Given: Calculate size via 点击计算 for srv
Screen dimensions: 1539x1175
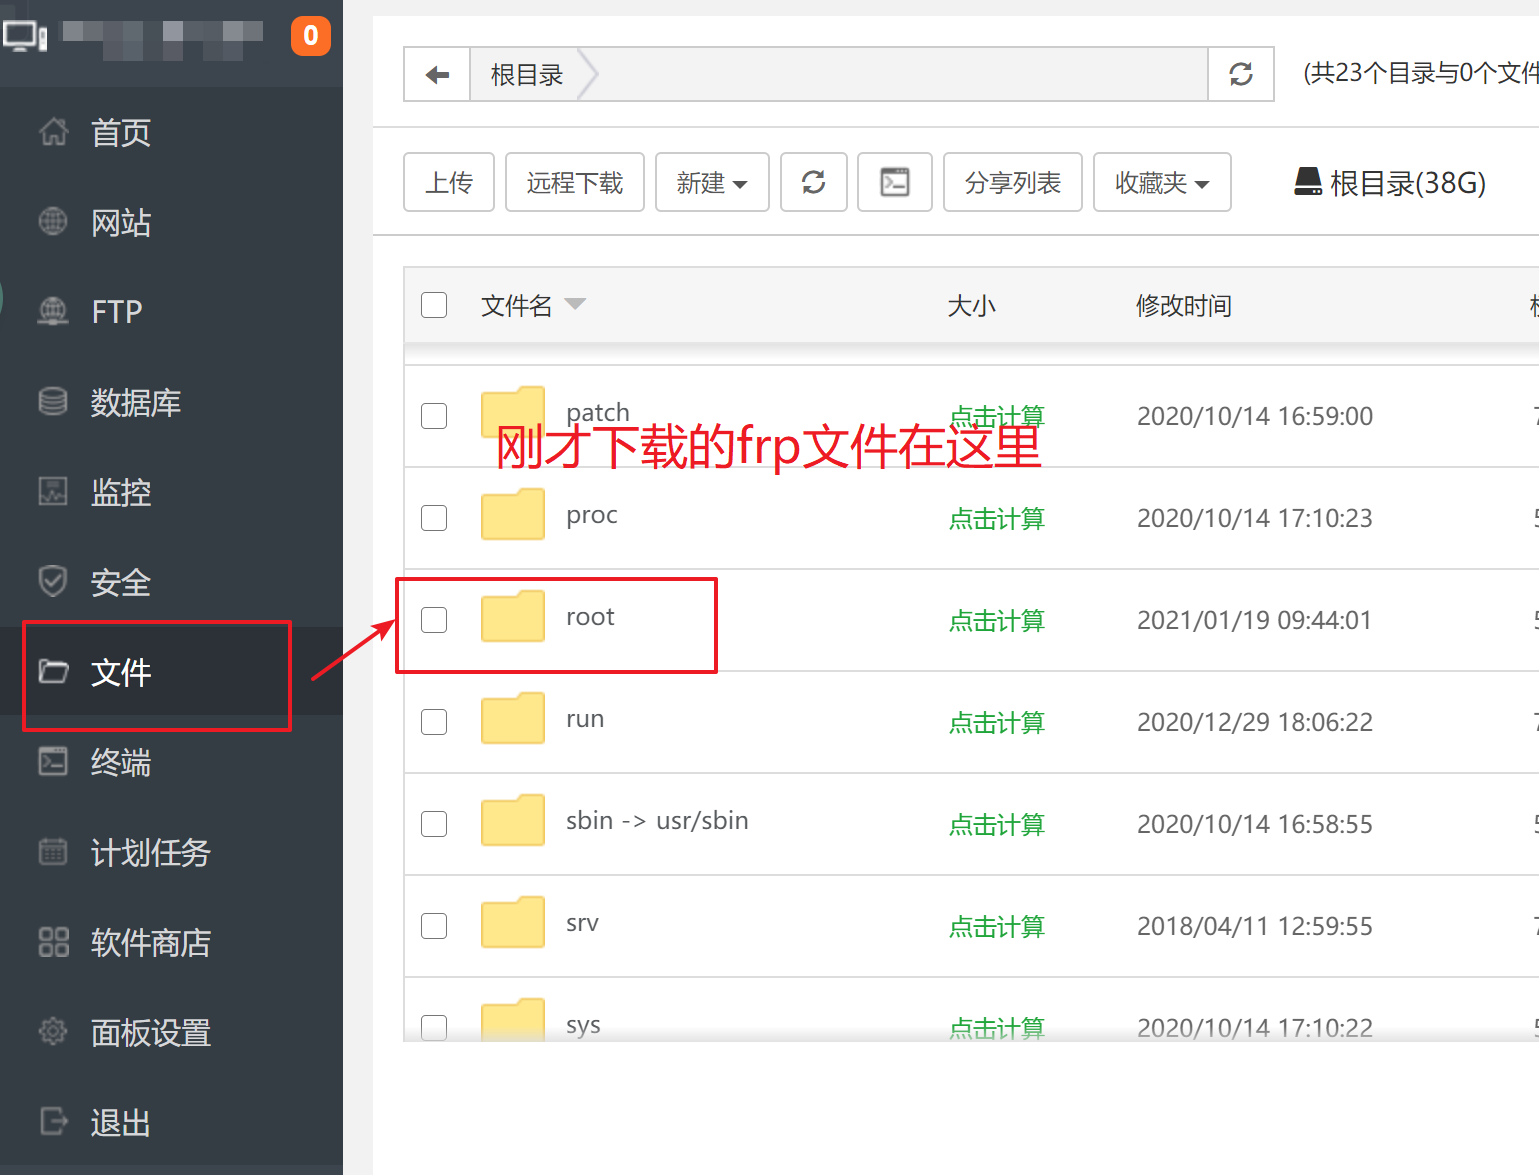Looking at the screenshot, I should pyautogui.click(x=997, y=927).
